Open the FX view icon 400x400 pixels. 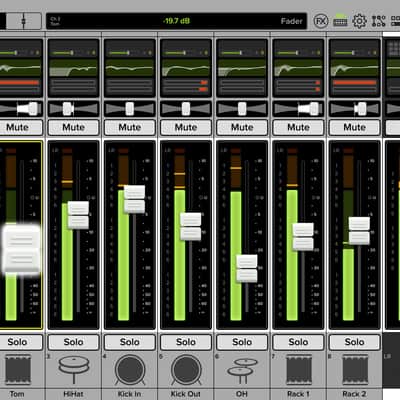tap(321, 21)
